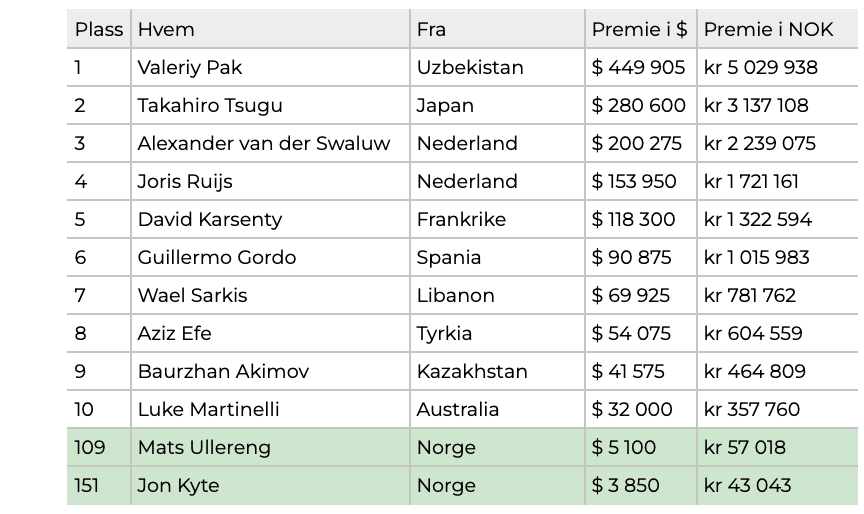This screenshot has width=864, height=514.
Task: Click the Premie i NOK header
Action: [777, 29]
